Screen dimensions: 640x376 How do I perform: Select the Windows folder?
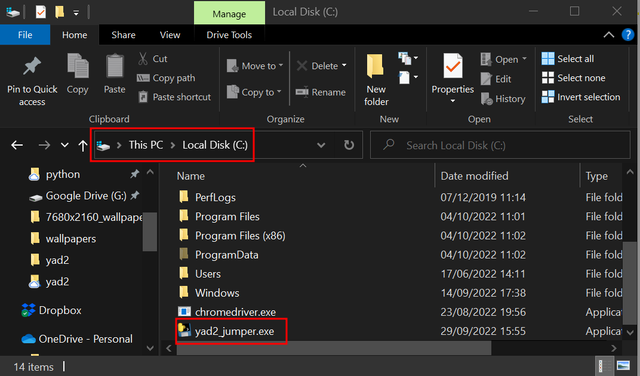(217, 293)
